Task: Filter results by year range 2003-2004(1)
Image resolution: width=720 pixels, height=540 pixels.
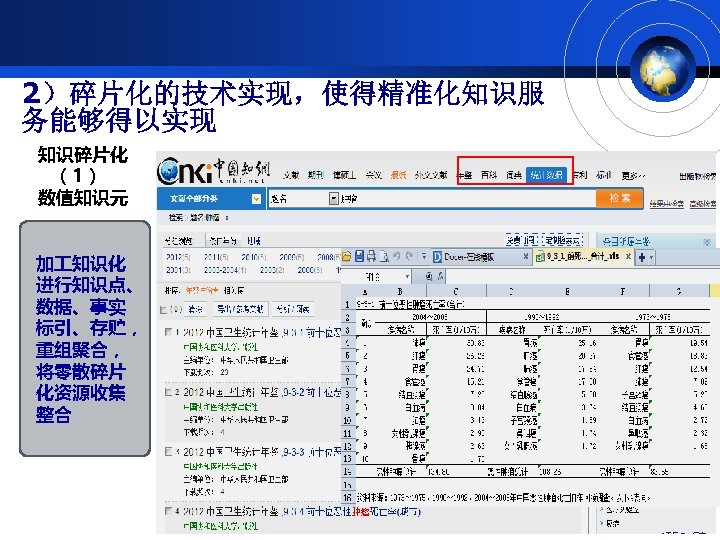Action: 225,270
